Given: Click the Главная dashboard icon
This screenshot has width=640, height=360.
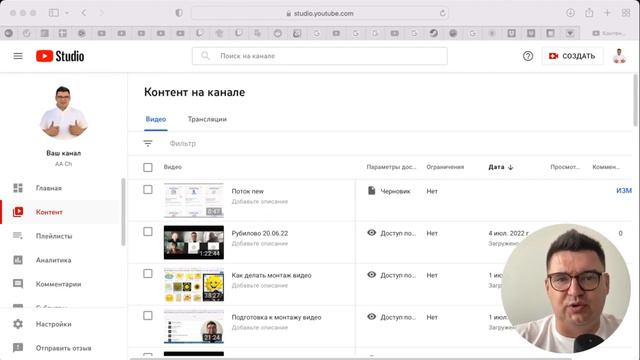Looking at the screenshot, I should click(18, 188).
